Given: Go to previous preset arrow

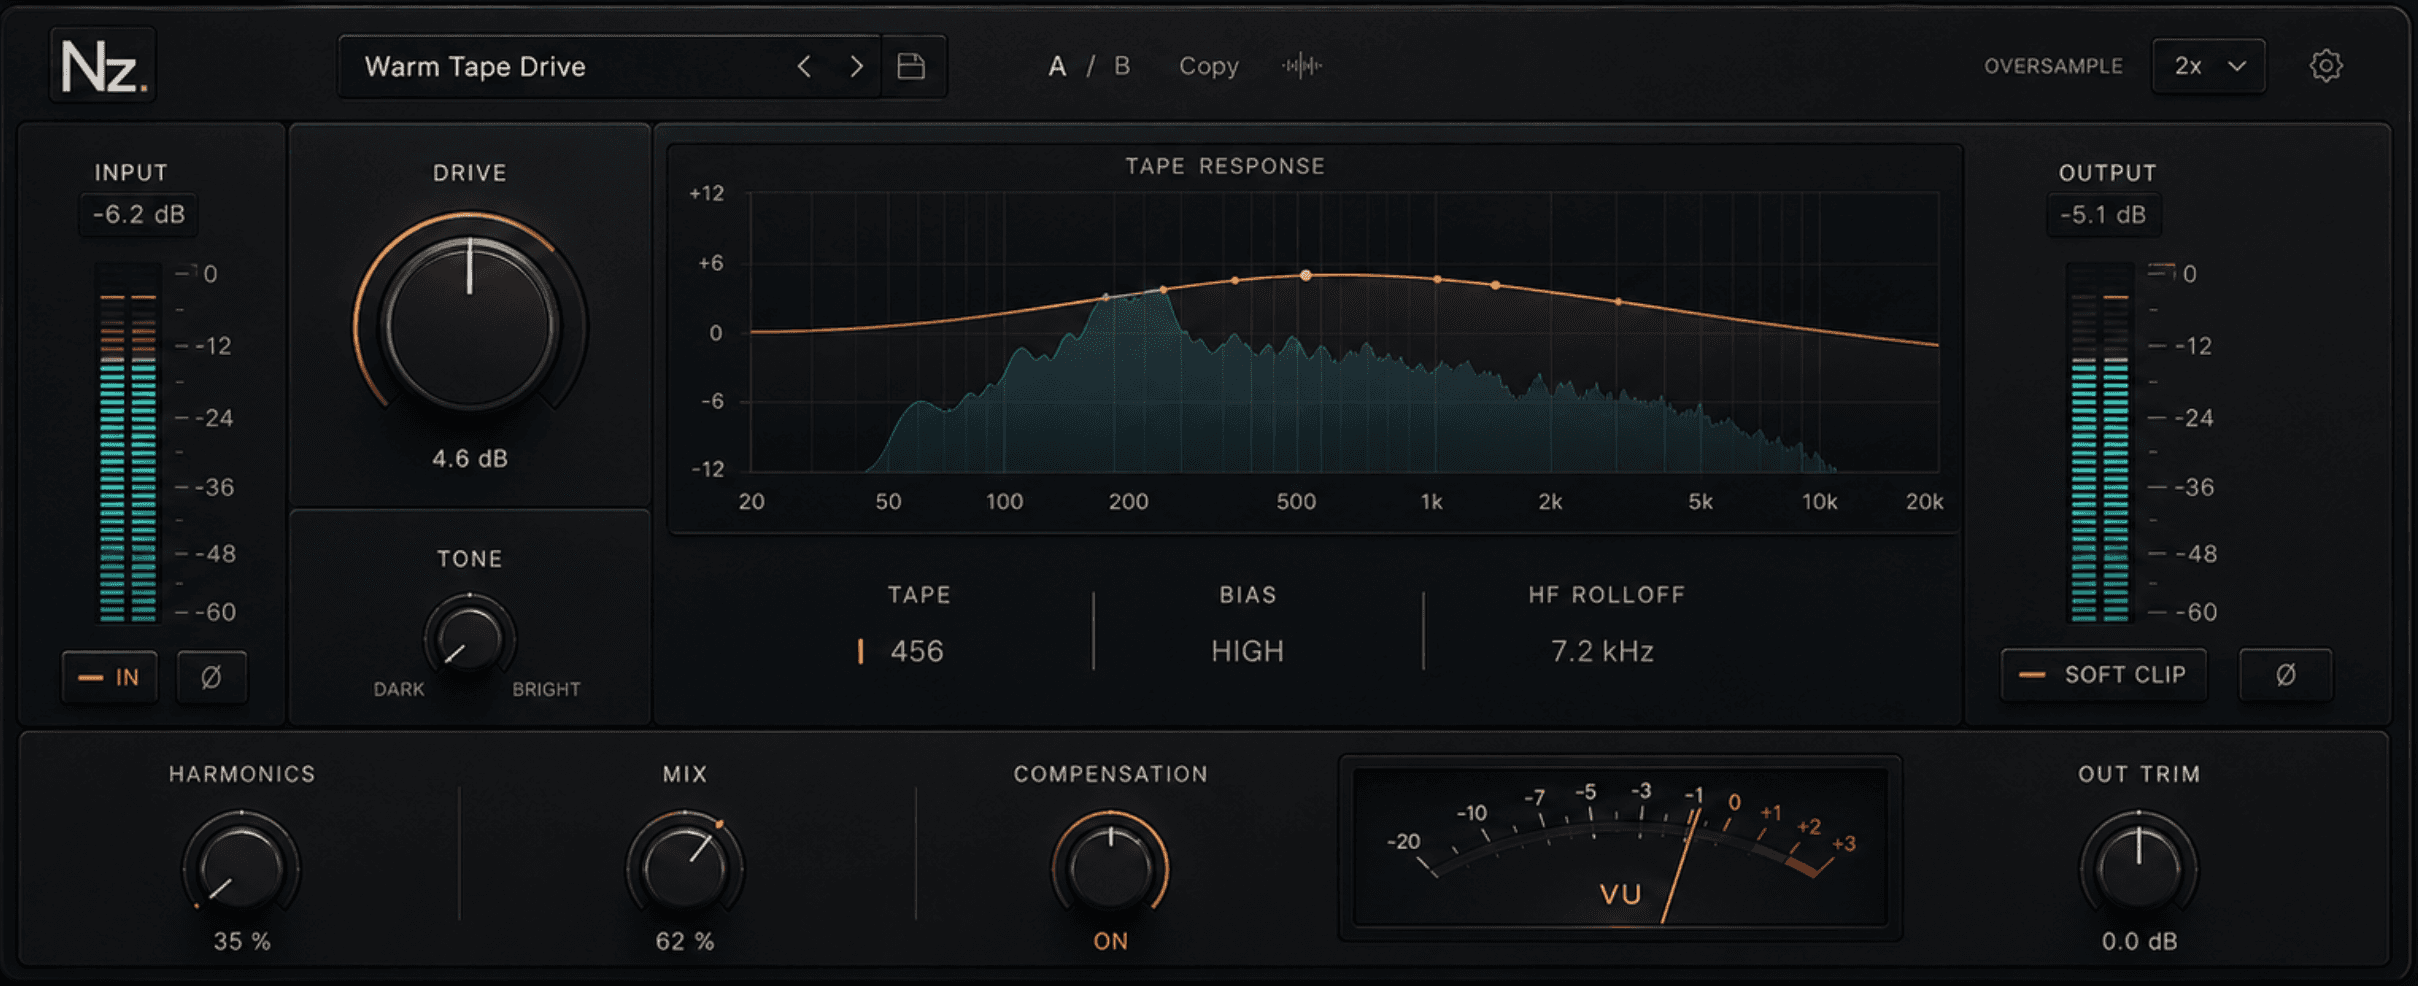Looking at the screenshot, I should click(x=804, y=66).
